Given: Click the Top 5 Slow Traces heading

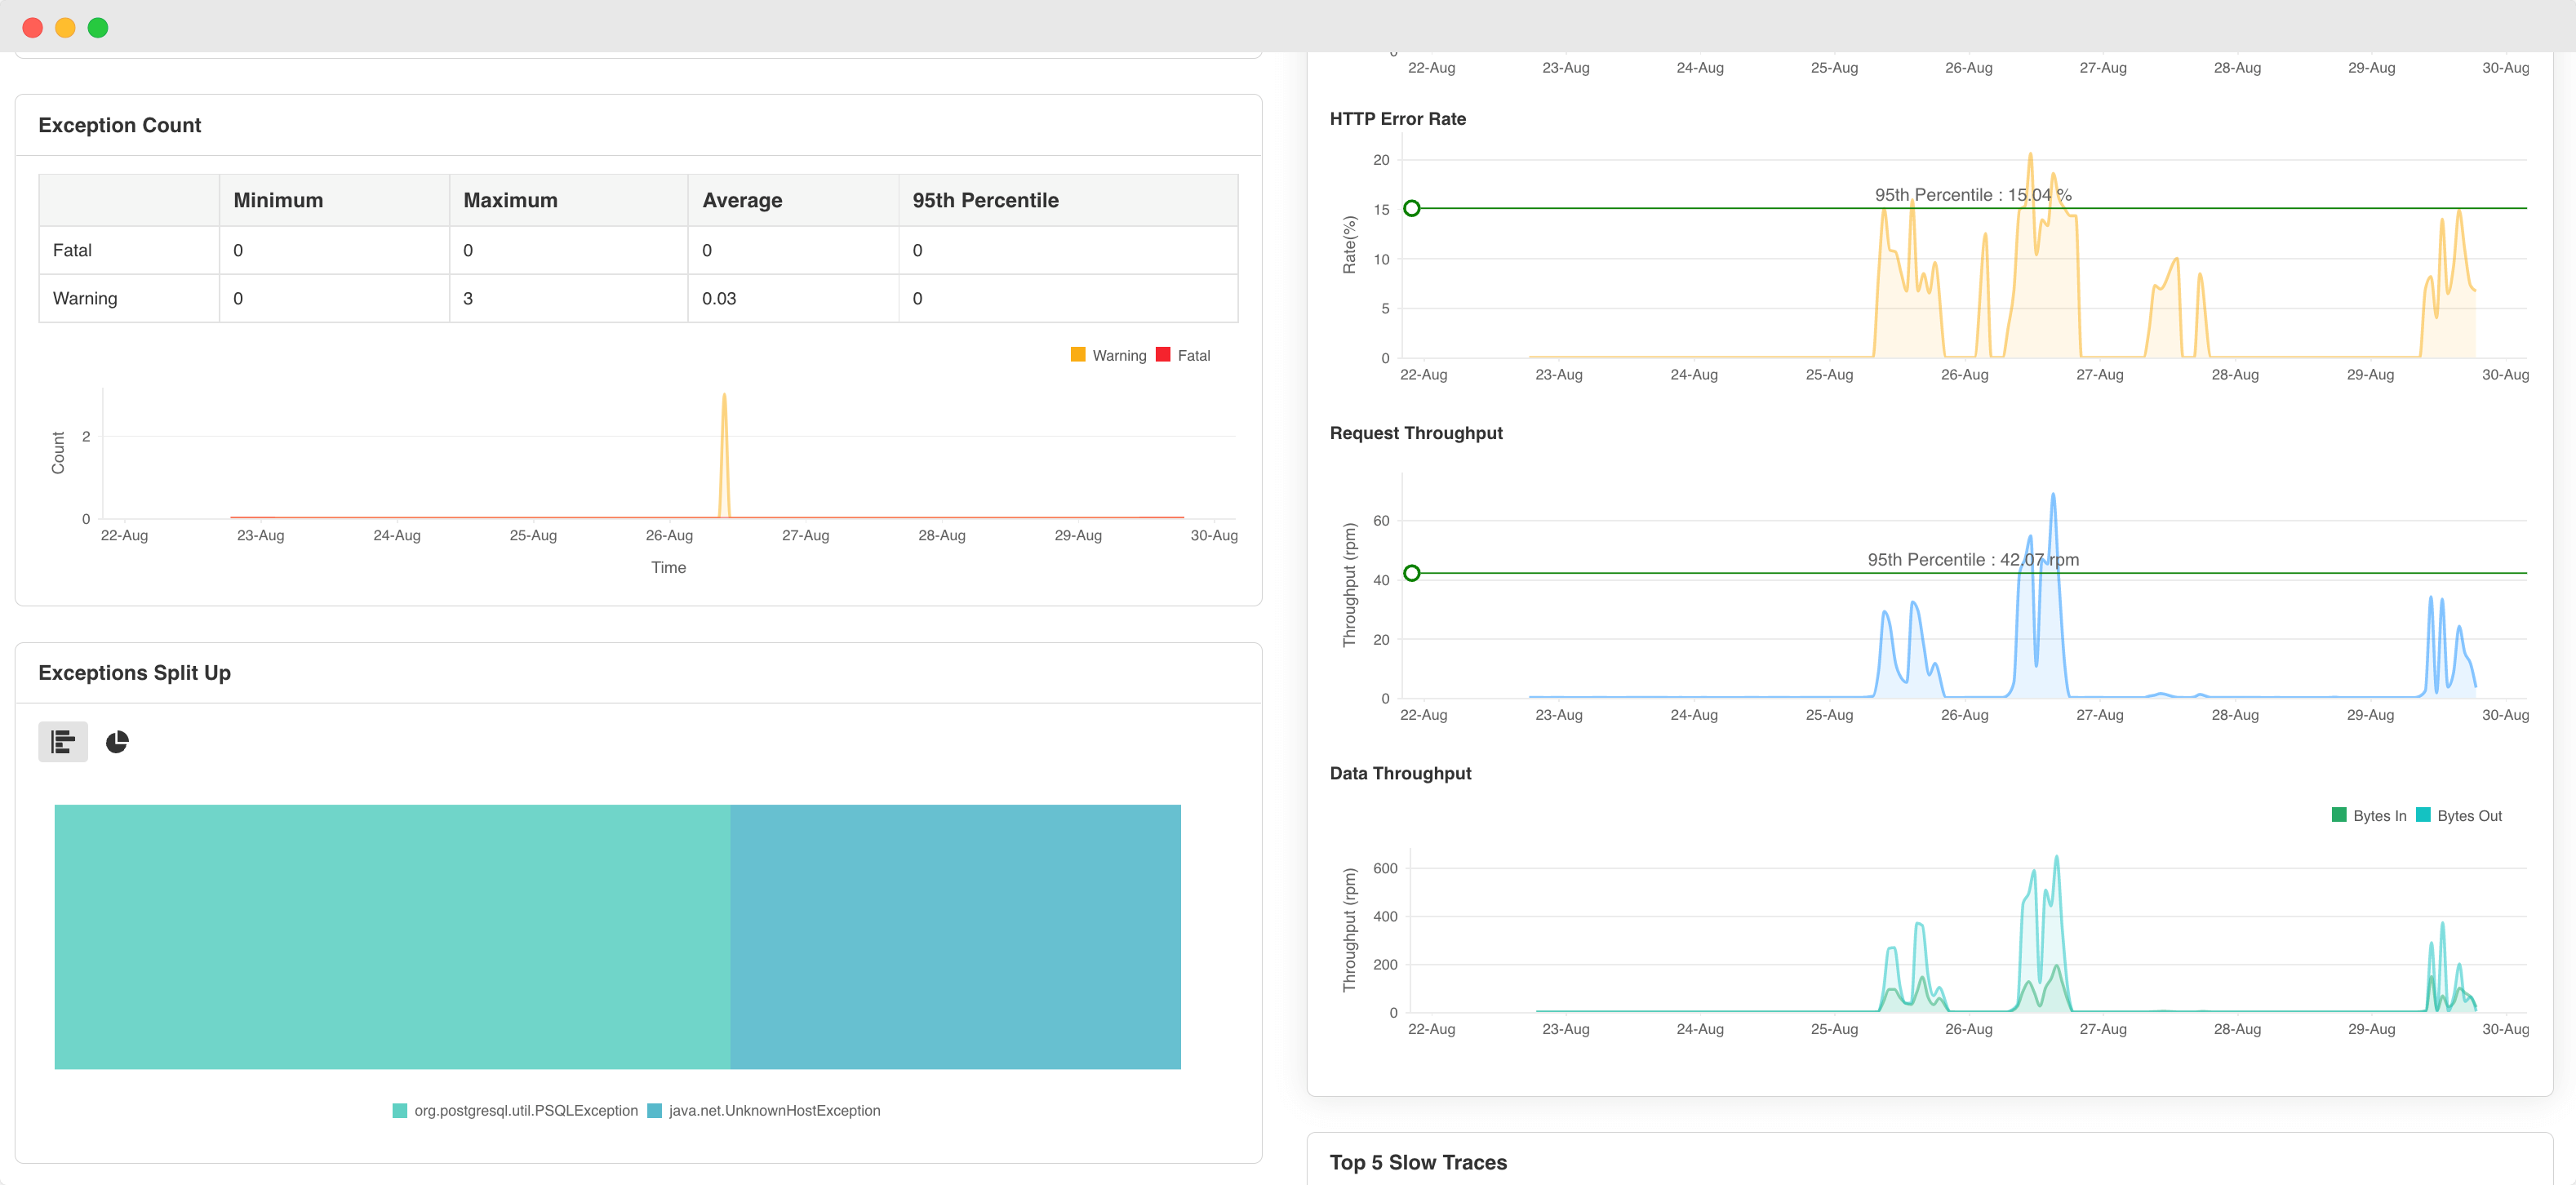Looking at the screenshot, I should pyautogui.click(x=1417, y=1162).
